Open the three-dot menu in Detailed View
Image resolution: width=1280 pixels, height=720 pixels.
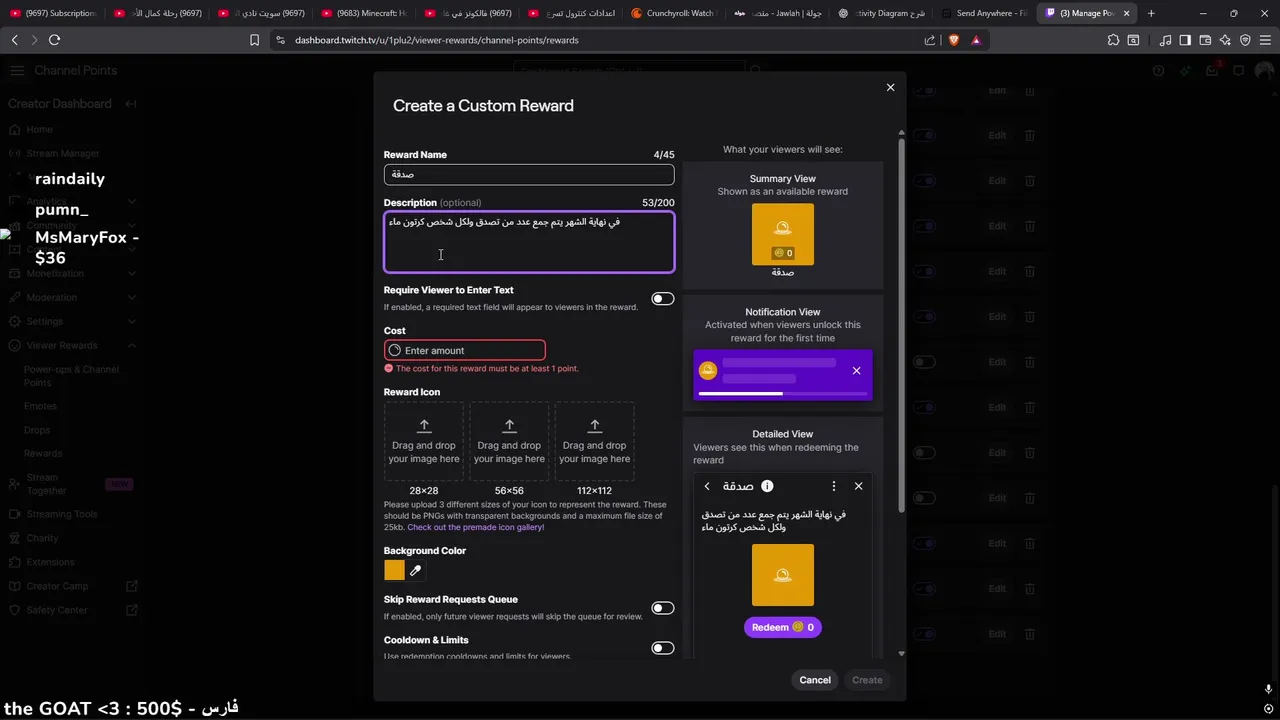(834, 486)
